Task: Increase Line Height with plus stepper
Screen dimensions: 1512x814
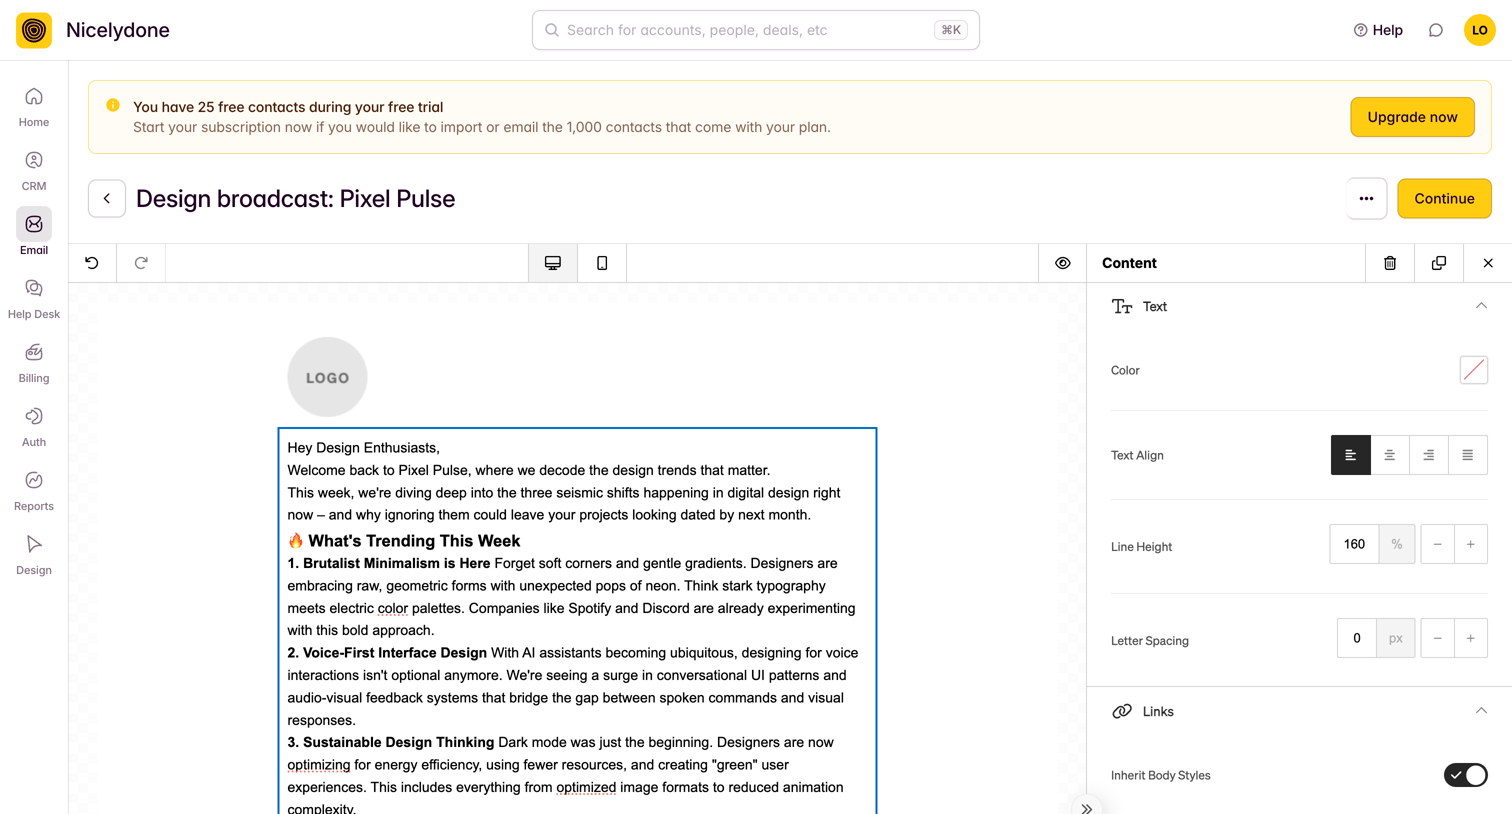Action: [1470, 544]
